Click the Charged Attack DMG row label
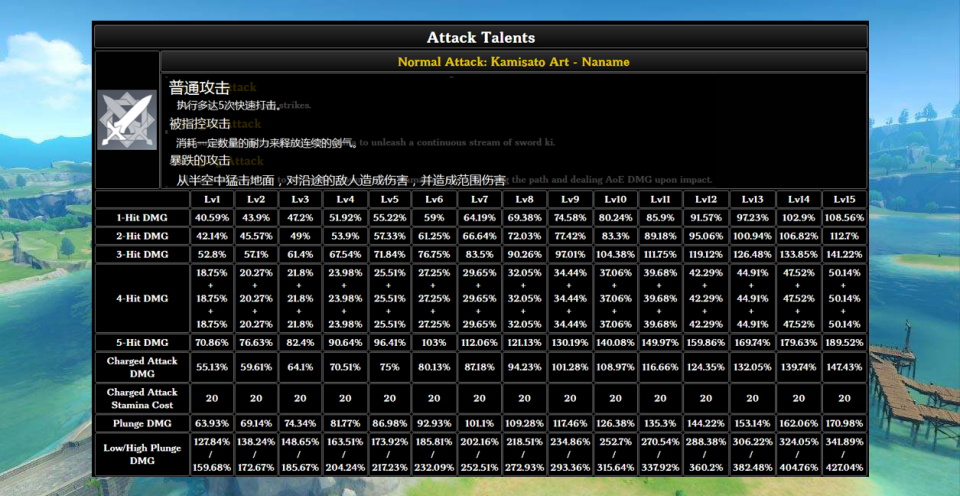This screenshot has width=960, height=496. pyautogui.click(x=142, y=367)
